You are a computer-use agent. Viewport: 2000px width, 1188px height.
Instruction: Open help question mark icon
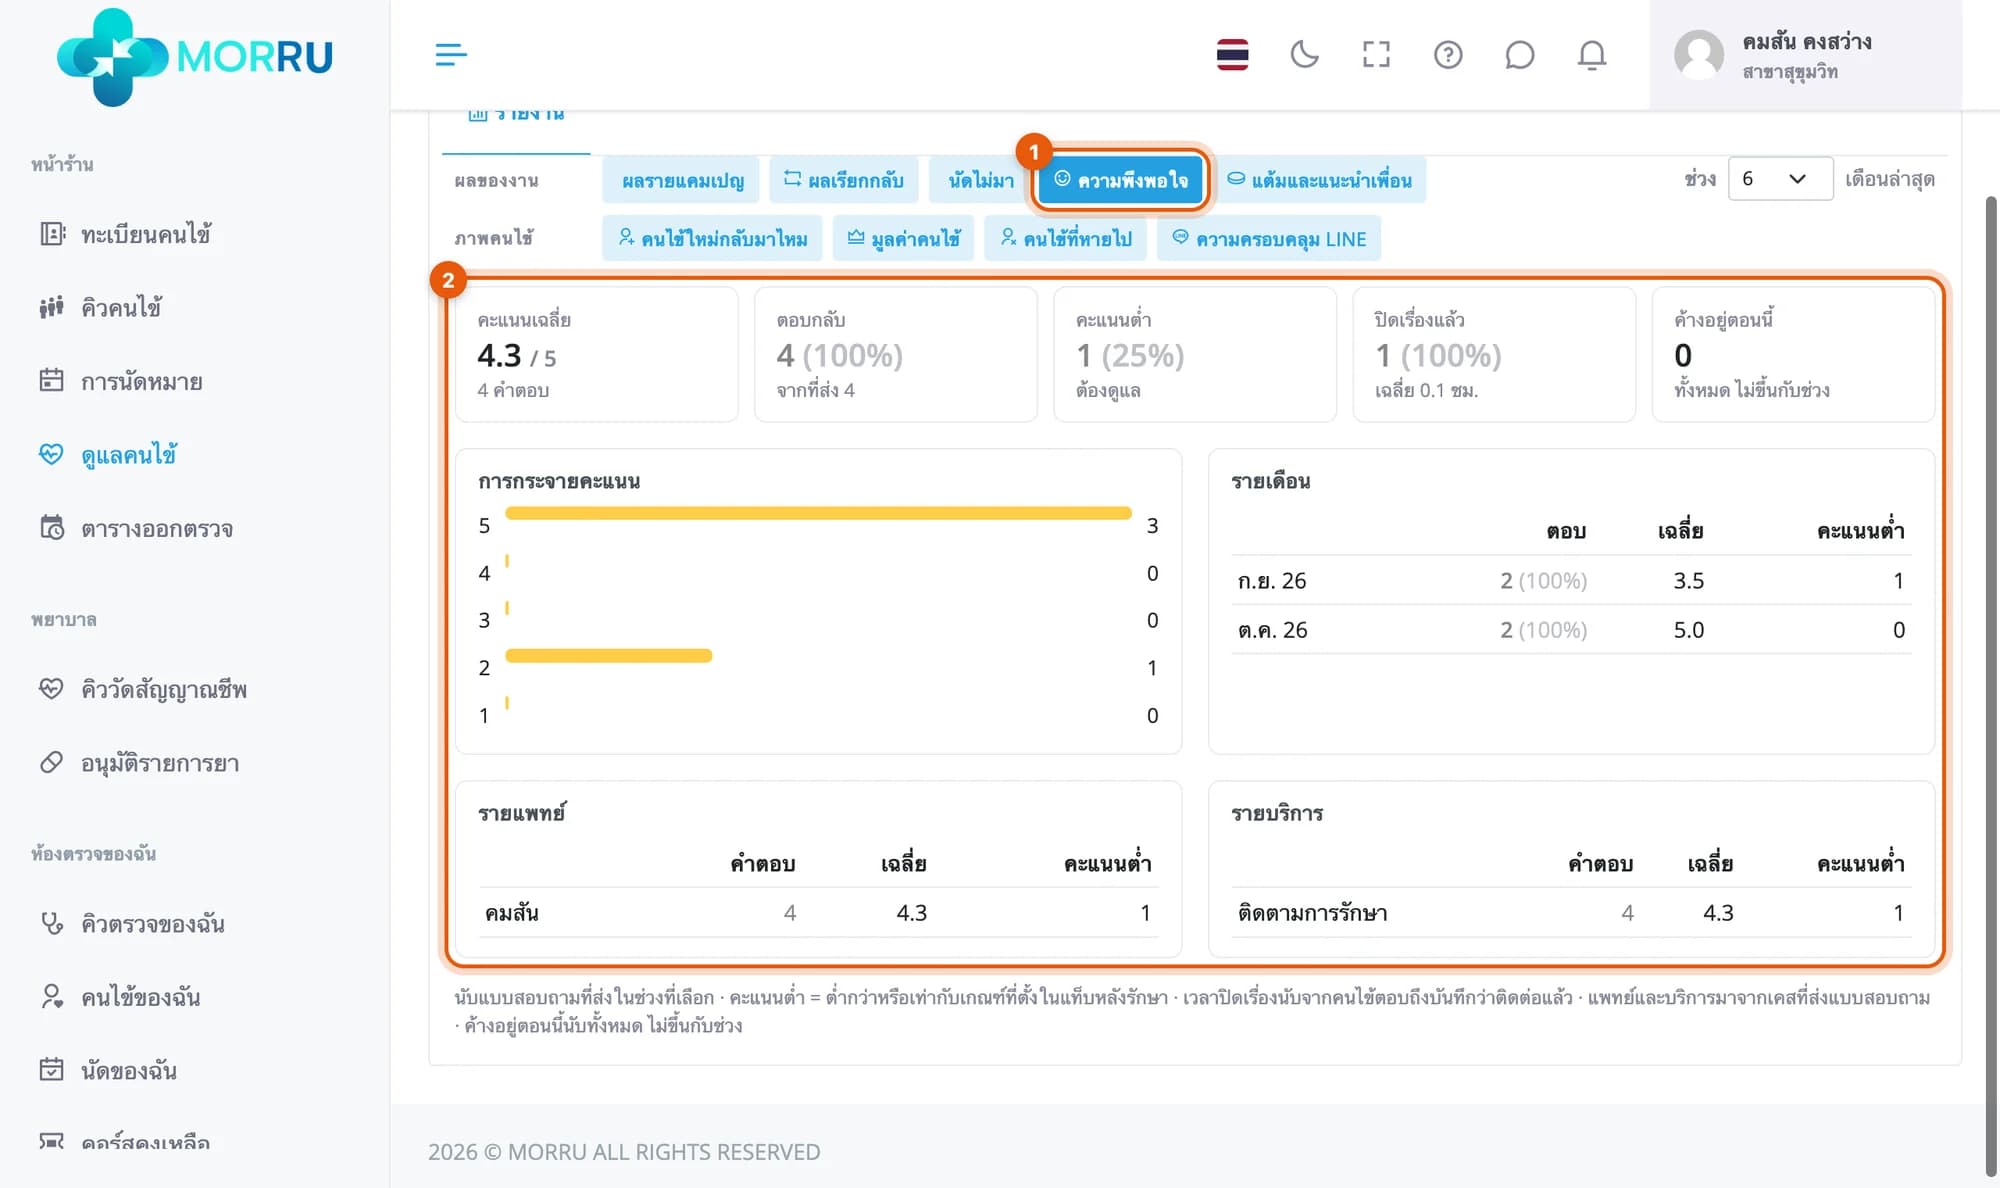pos(1448,54)
